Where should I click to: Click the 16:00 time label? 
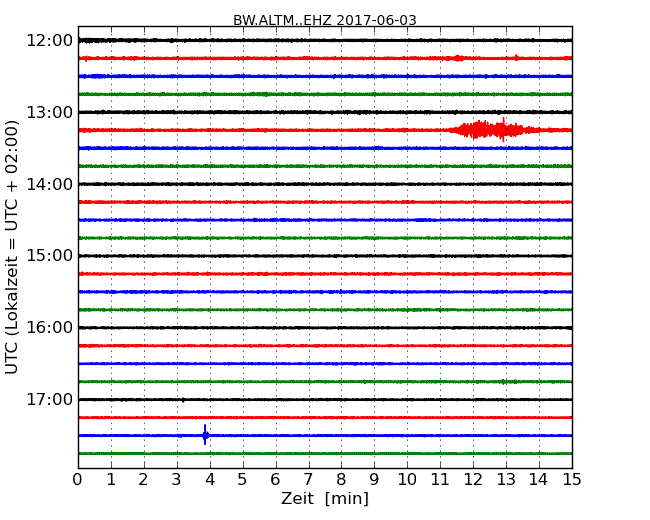coord(49,328)
